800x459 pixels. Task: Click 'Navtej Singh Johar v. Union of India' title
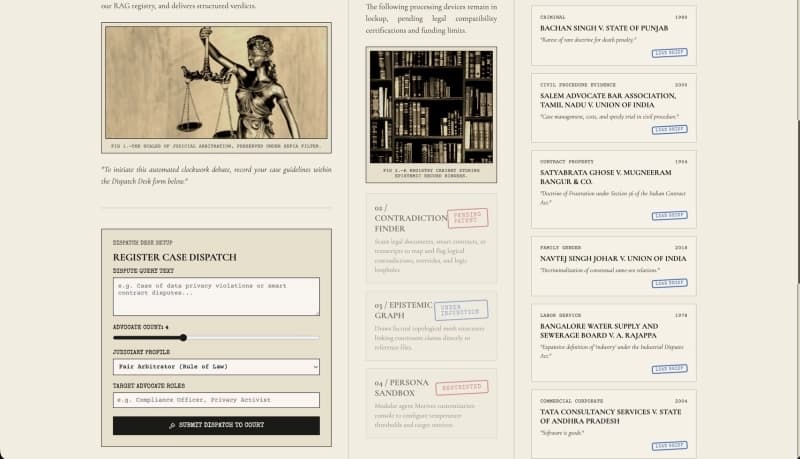tap(613, 259)
